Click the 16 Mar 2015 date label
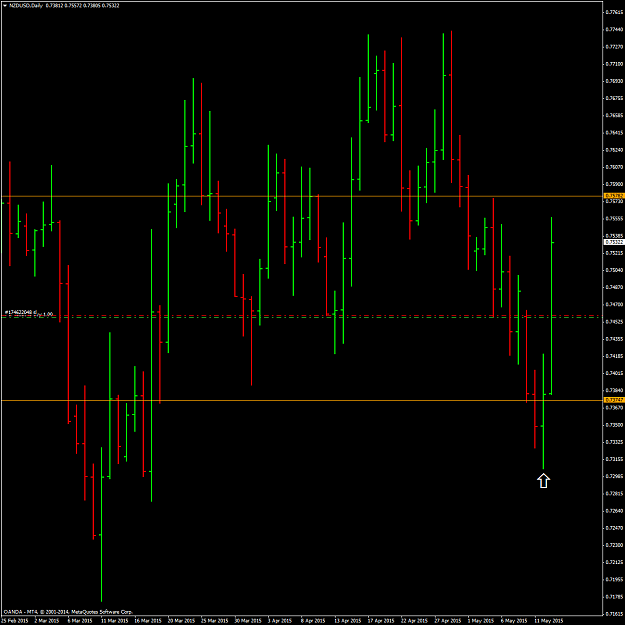625x625 pixels. point(148,621)
